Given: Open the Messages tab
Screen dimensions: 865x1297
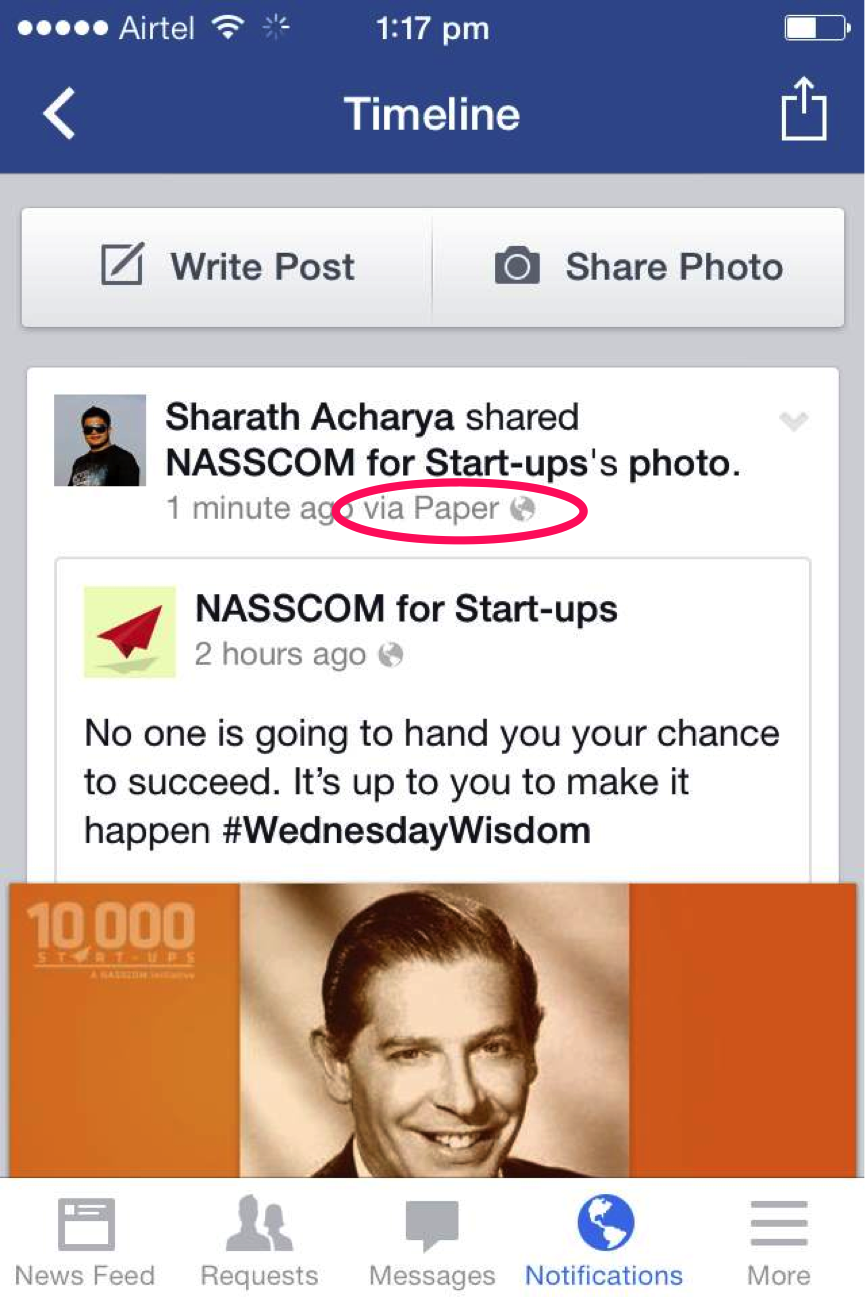Looking at the screenshot, I should click(x=432, y=1241).
